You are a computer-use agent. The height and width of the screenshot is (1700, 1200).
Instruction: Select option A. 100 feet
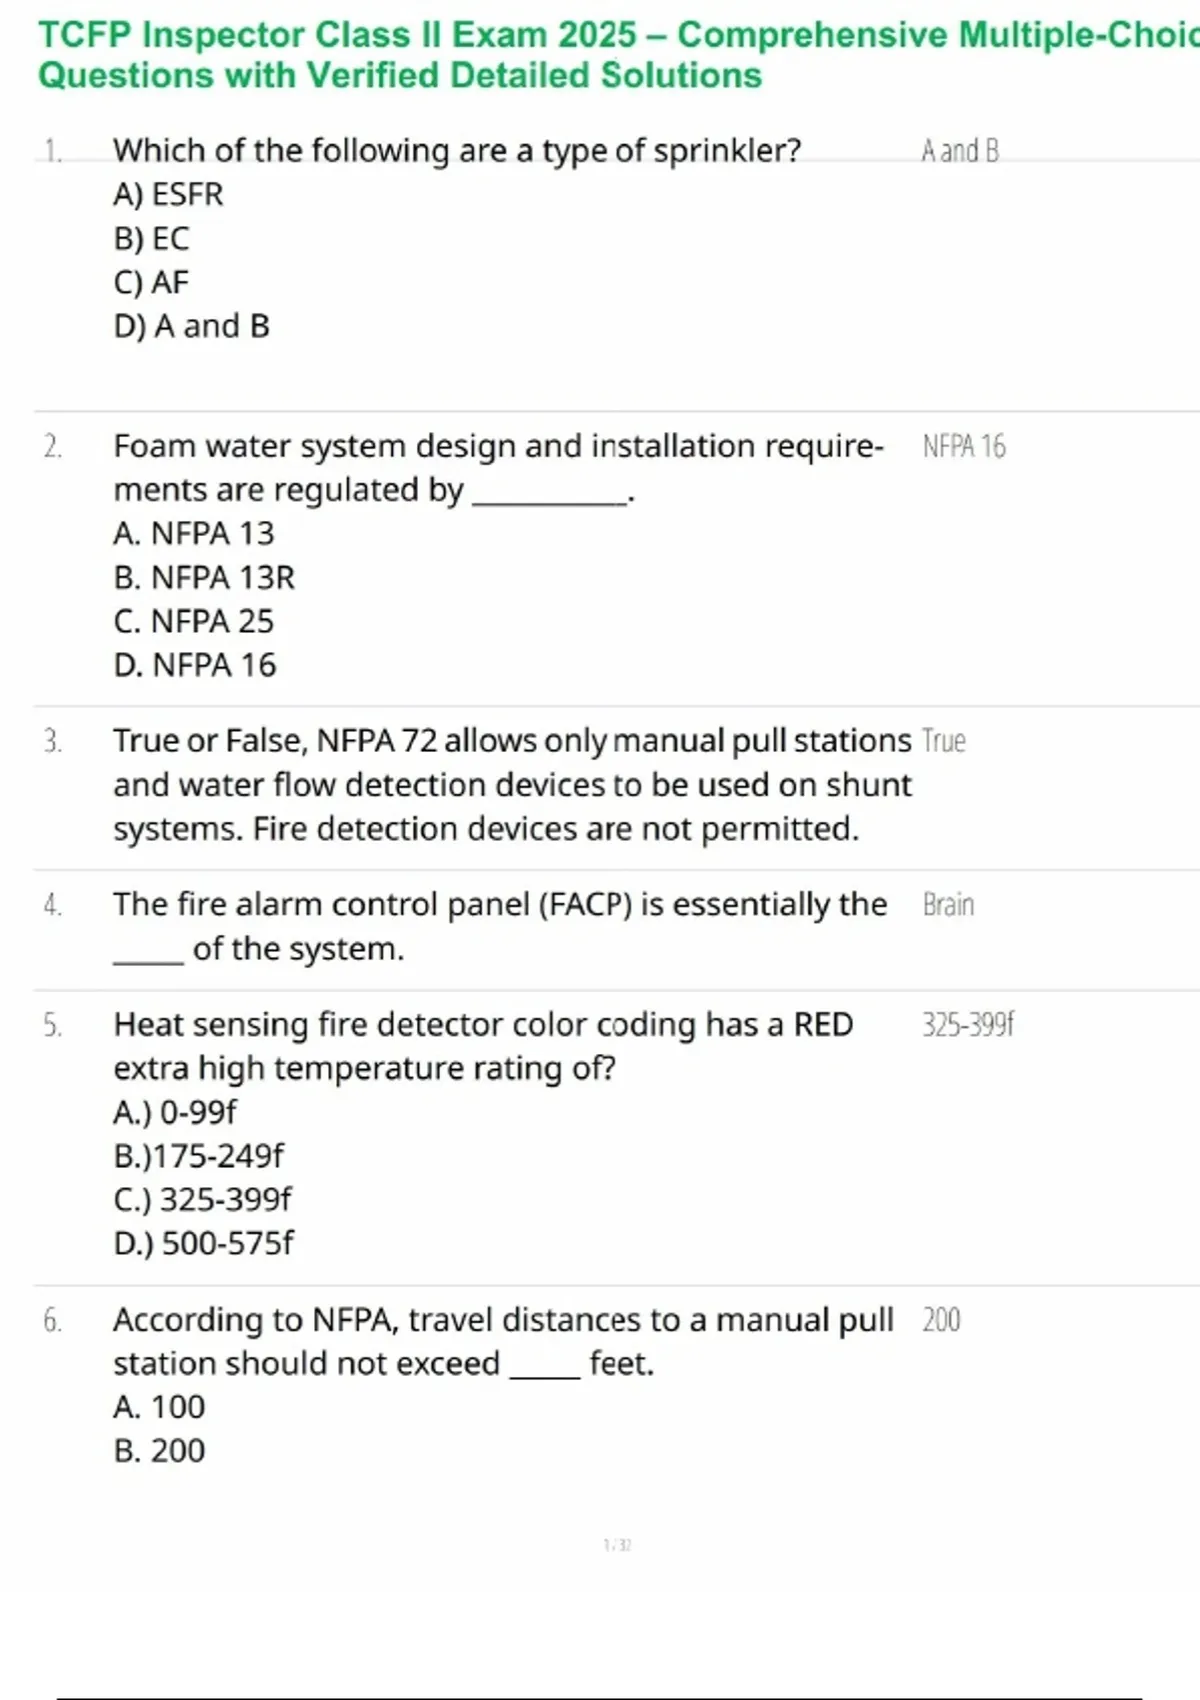coord(159,1407)
